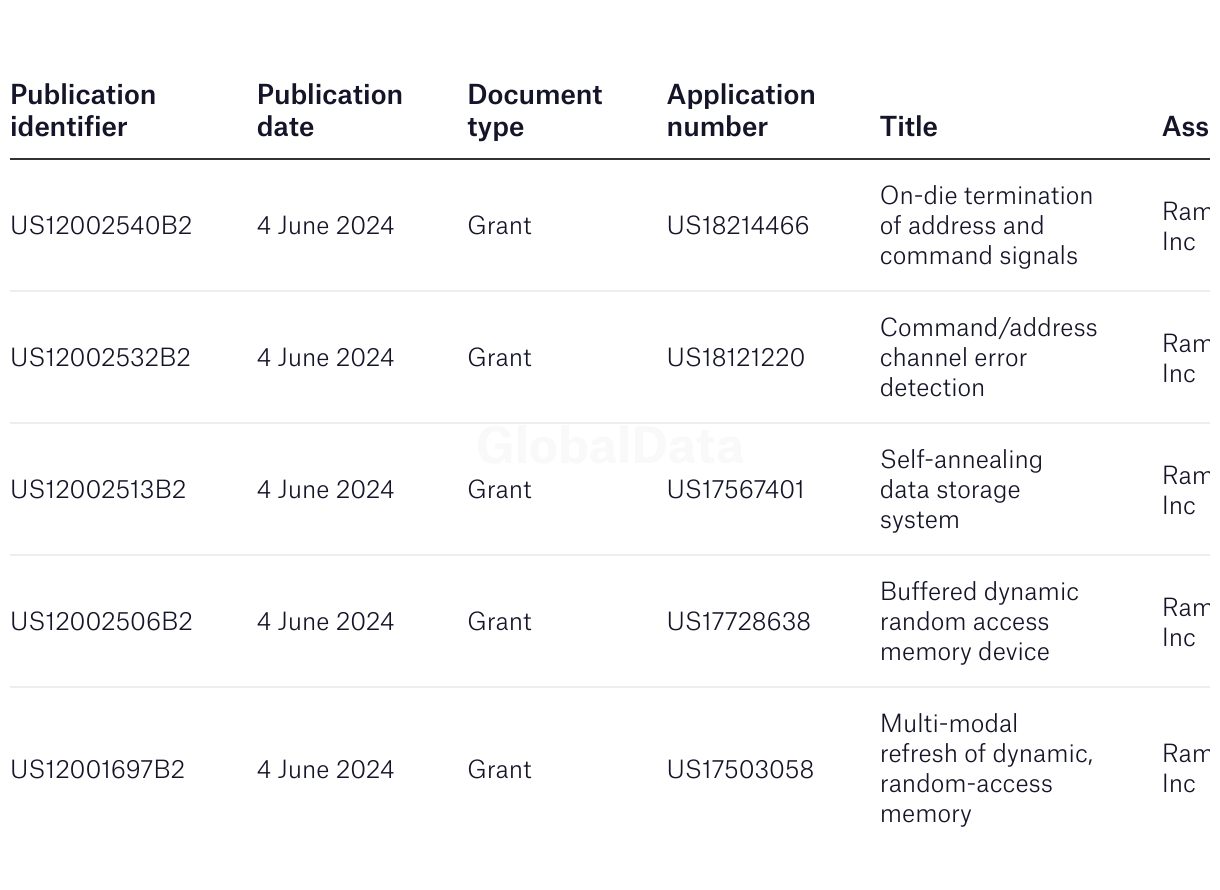Select application number US17567401
The image size is (1220, 890).
736,489
